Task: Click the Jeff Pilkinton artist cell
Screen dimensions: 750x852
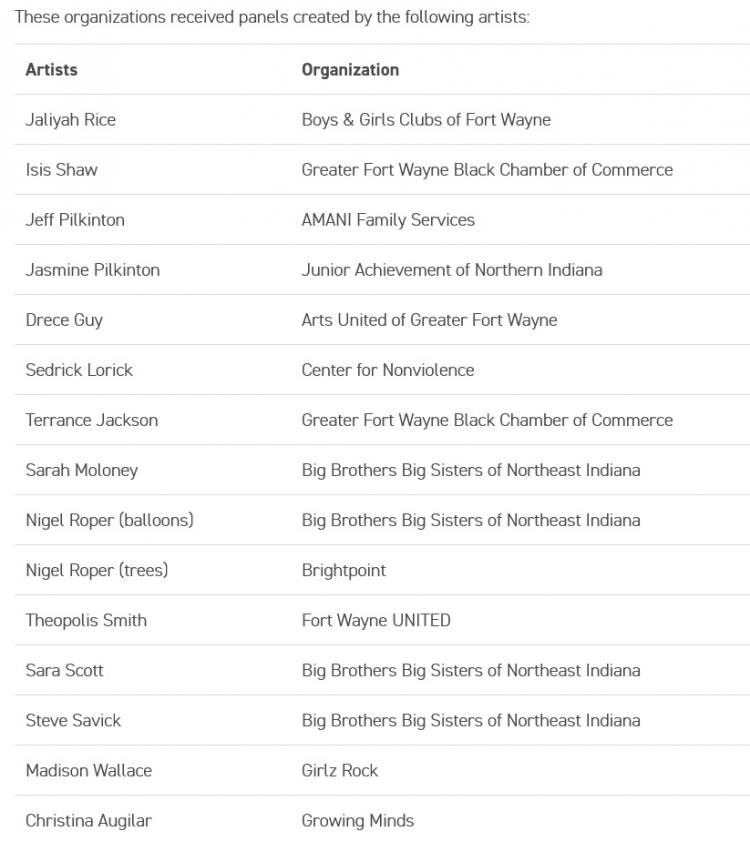Action: (x=75, y=220)
